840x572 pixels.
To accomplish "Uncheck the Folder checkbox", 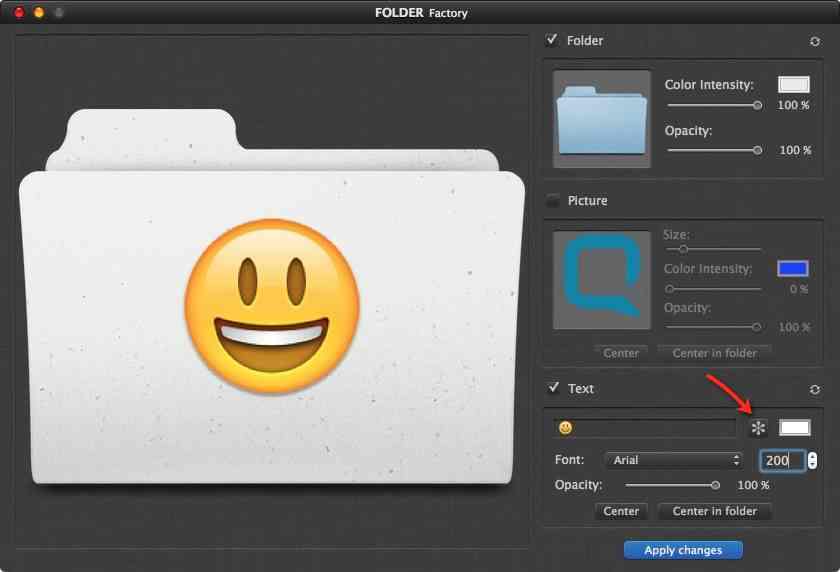I will (x=552, y=40).
